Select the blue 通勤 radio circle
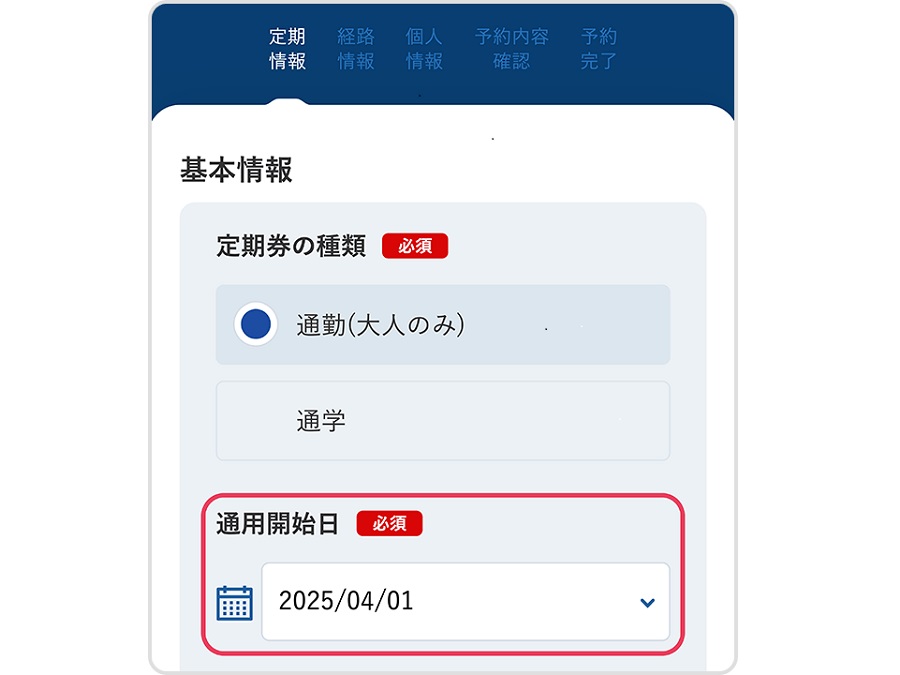The width and height of the screenshot is (900, 675). pyautogui.click(x=255, y=324)
